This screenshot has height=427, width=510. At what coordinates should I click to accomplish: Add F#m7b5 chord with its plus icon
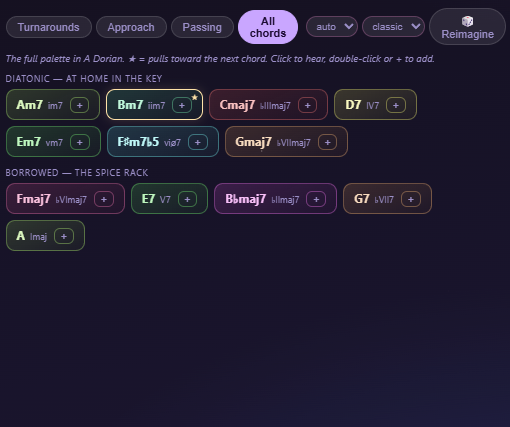[198, 142]
